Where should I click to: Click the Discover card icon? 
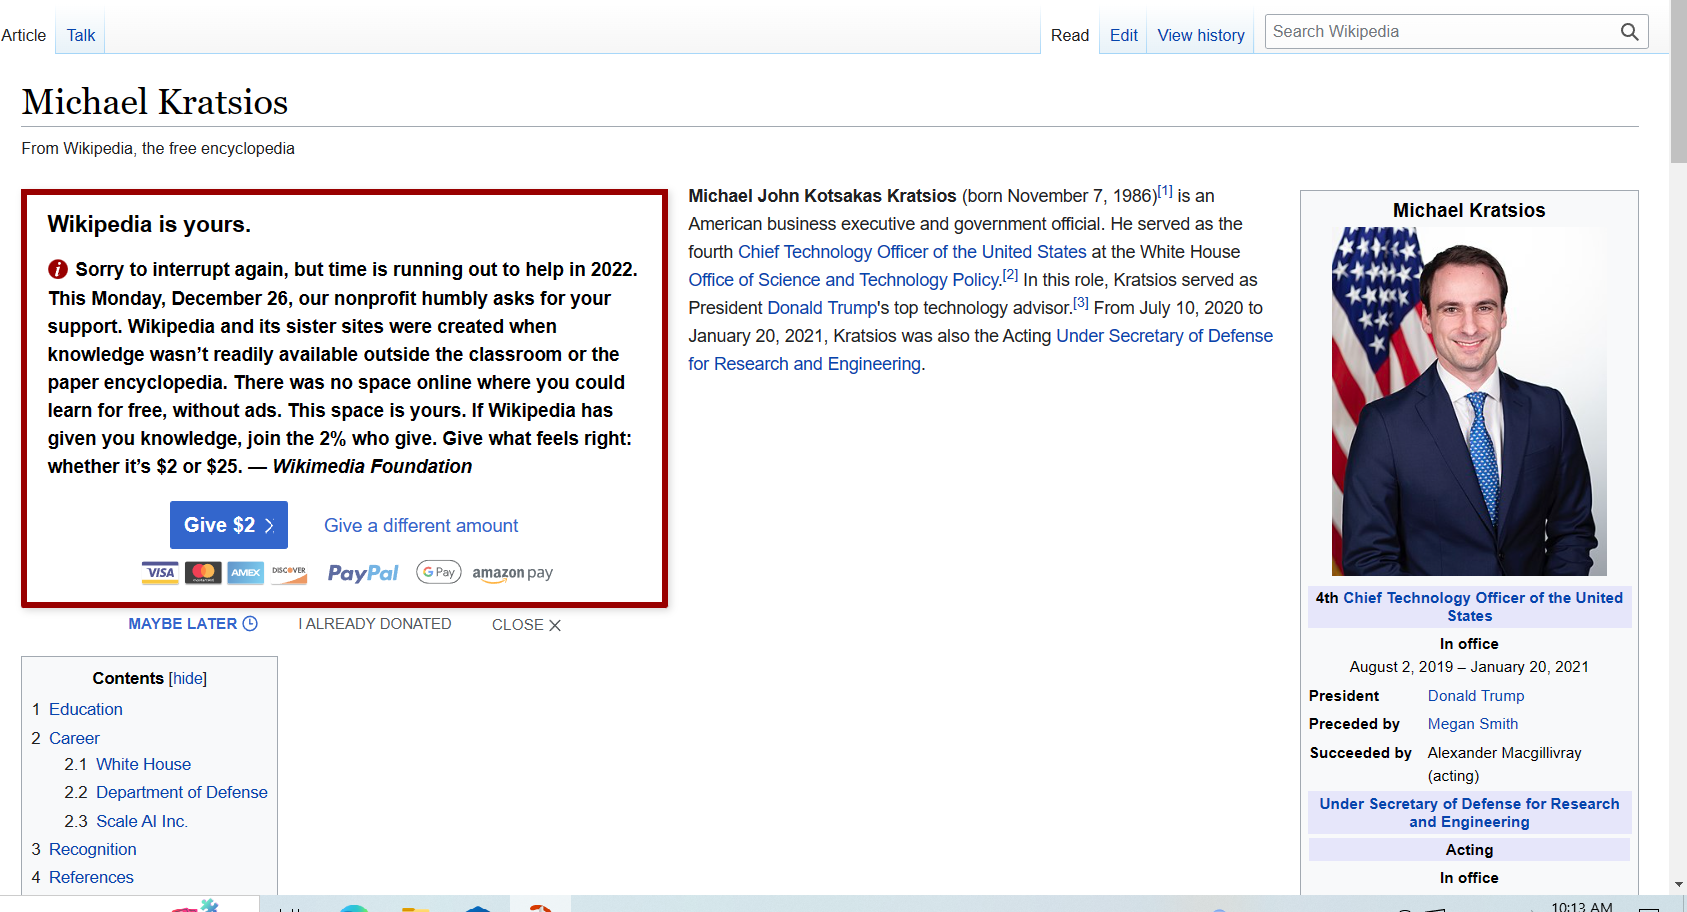[289, 573]
